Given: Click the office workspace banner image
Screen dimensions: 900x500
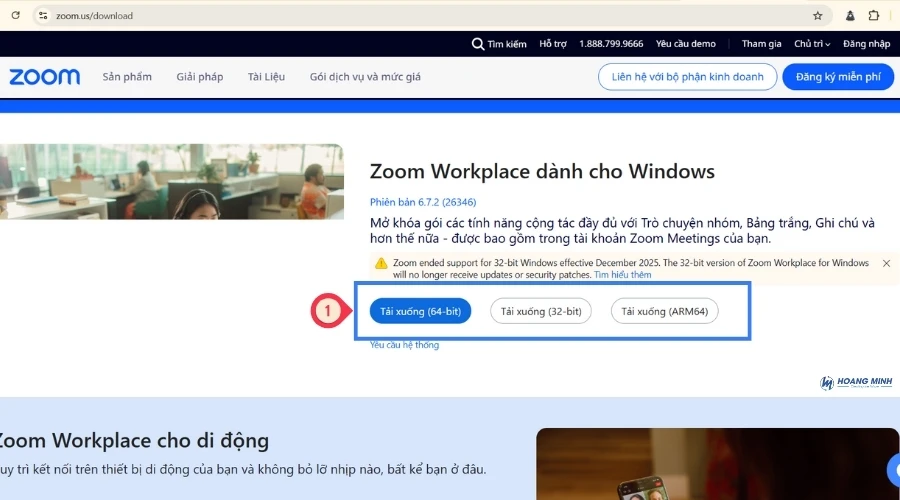Looking at the screenshot, I should pos(172,181).
